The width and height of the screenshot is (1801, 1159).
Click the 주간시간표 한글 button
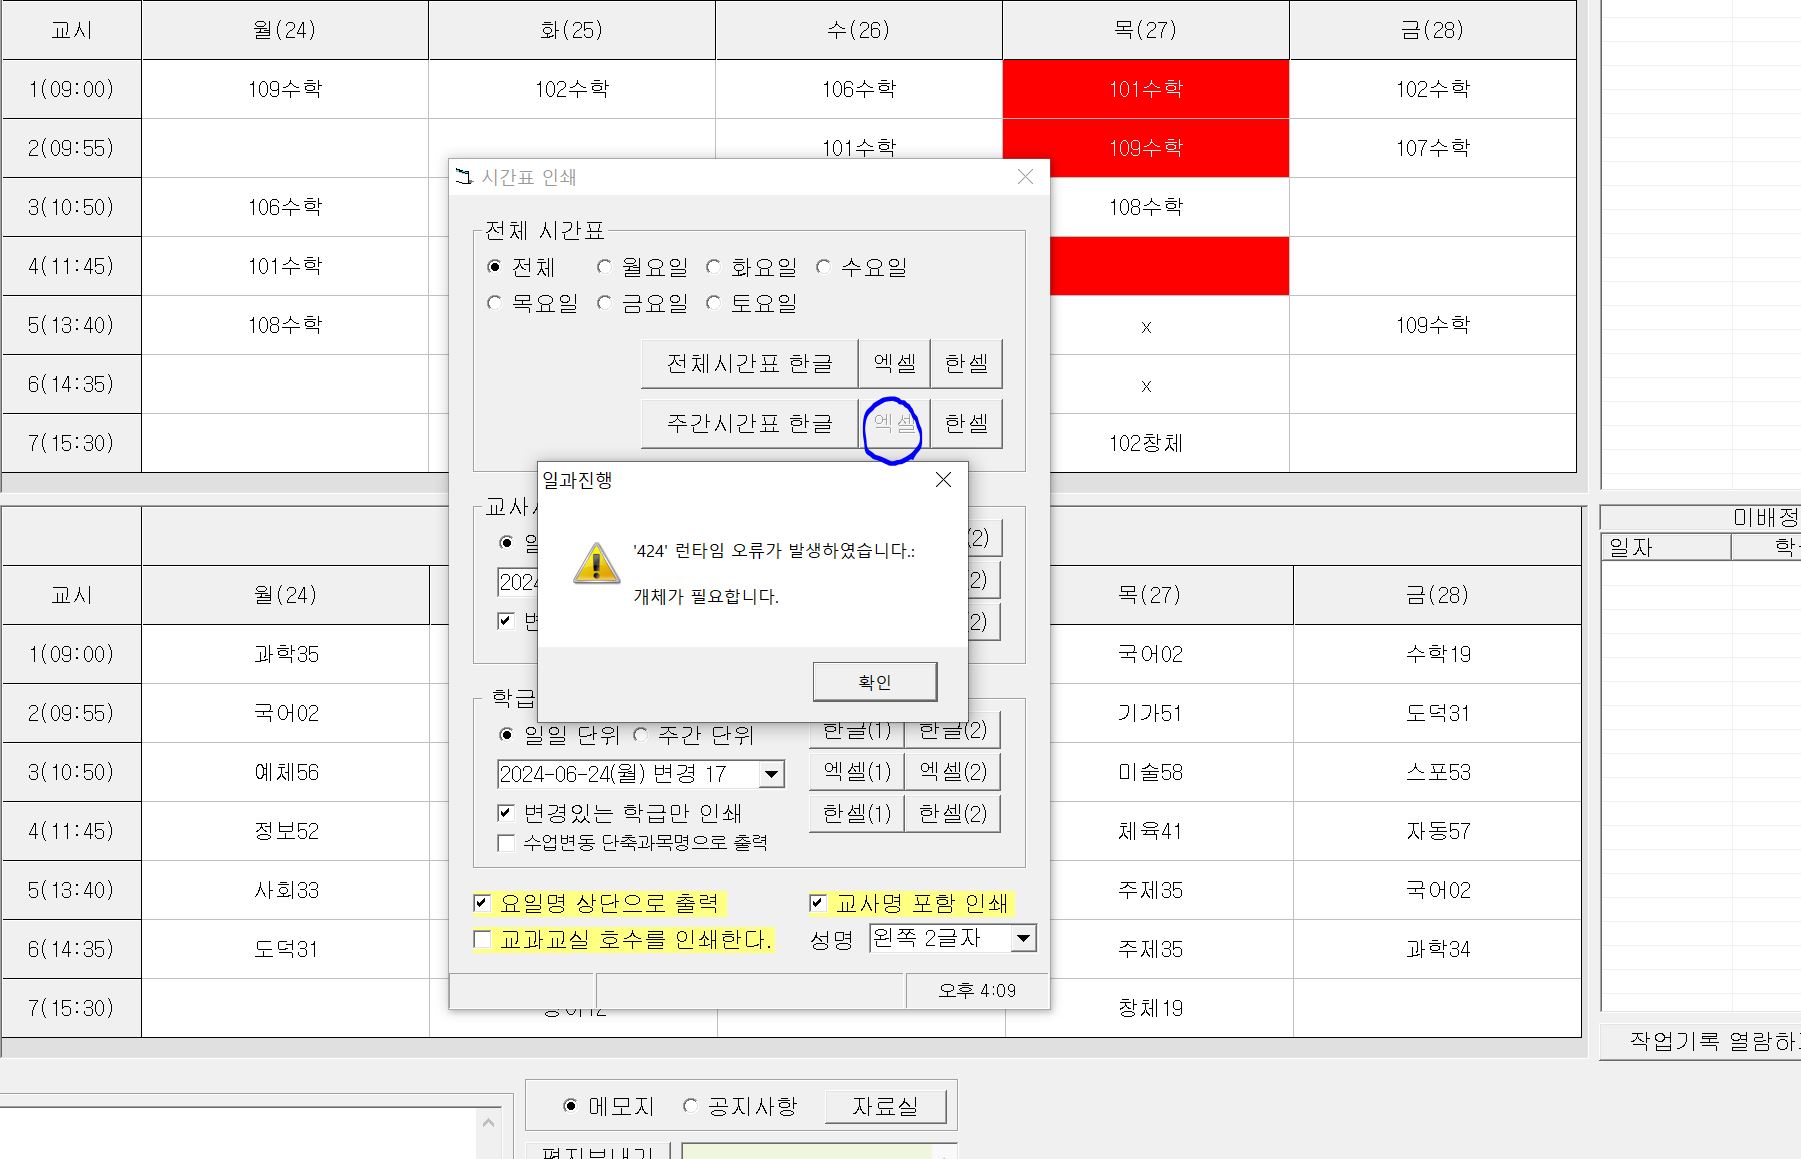pyautogui.click(x=750, y=423)
